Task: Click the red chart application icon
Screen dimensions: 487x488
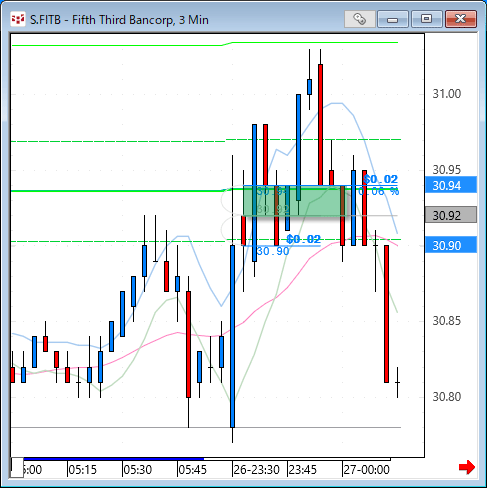Action: [x=18, y=20]
